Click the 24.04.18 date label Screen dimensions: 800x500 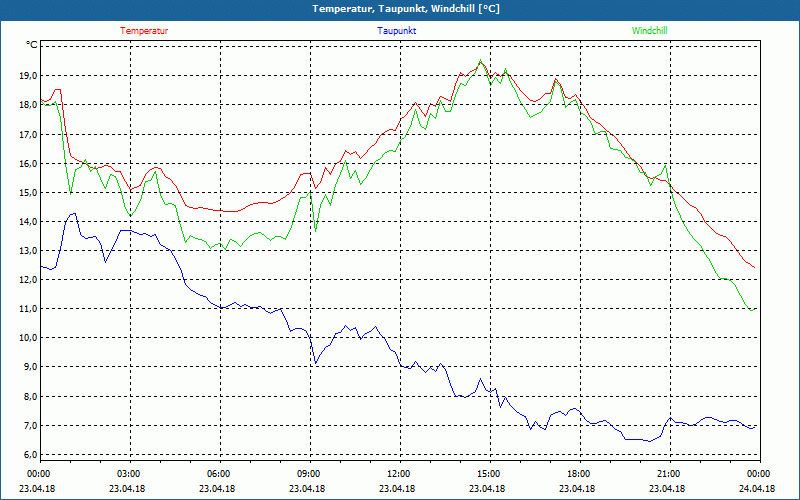[757, 488]
